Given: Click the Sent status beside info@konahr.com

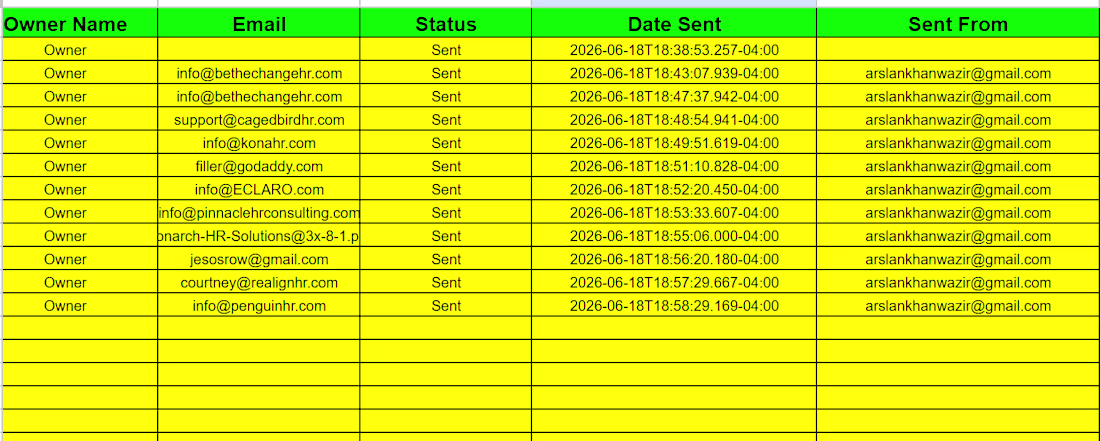Looking at the screenshot, I should coord(445,143).
